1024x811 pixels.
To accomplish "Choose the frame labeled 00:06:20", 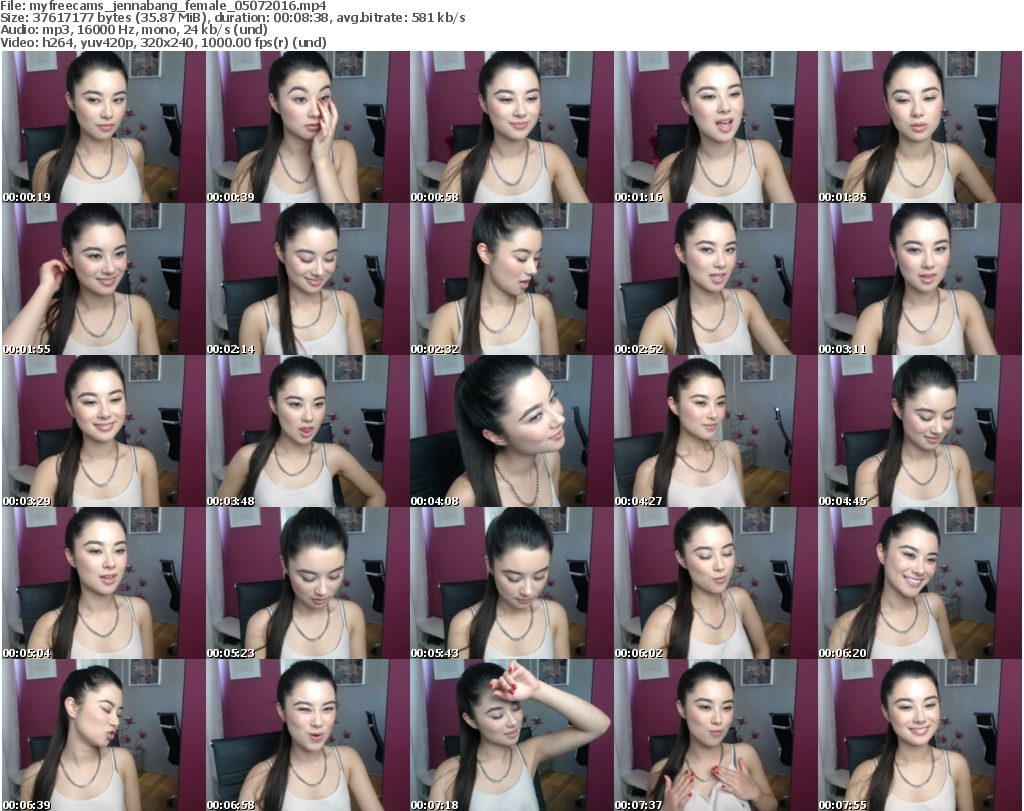I will pyautogui.click(x=920, y=583).
